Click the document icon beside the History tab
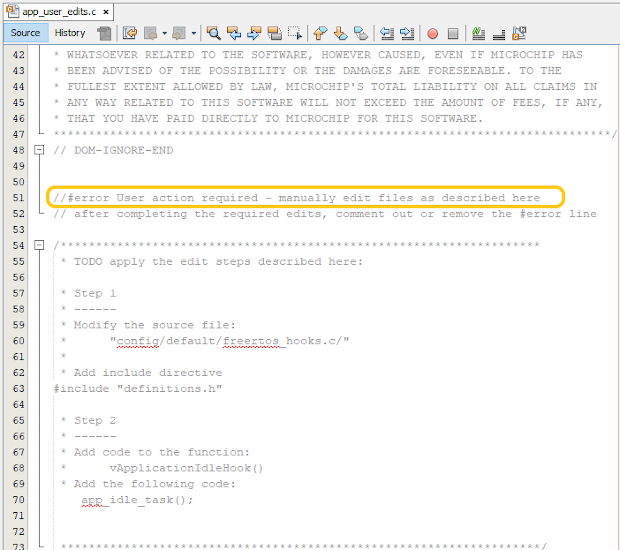Image resolution: width=620 pixels, height=550 pixels. [104, 33]
